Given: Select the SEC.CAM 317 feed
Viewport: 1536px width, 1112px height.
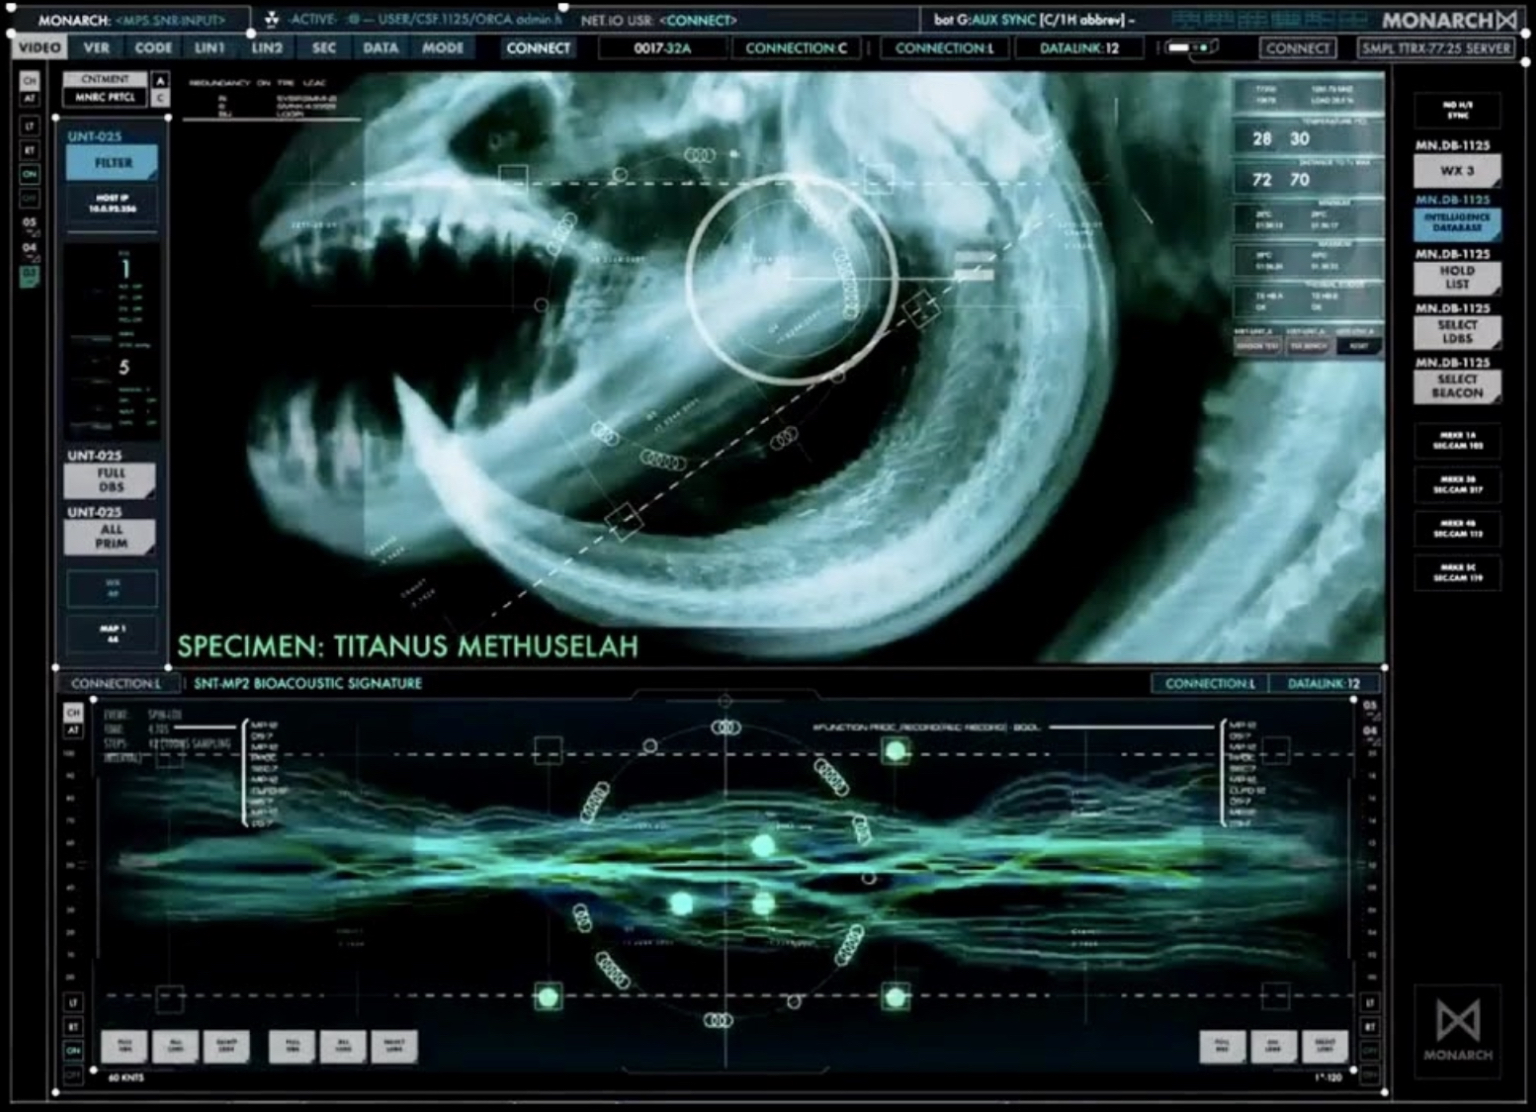Looking at the screenshot, I should [x=1457, y=484].
